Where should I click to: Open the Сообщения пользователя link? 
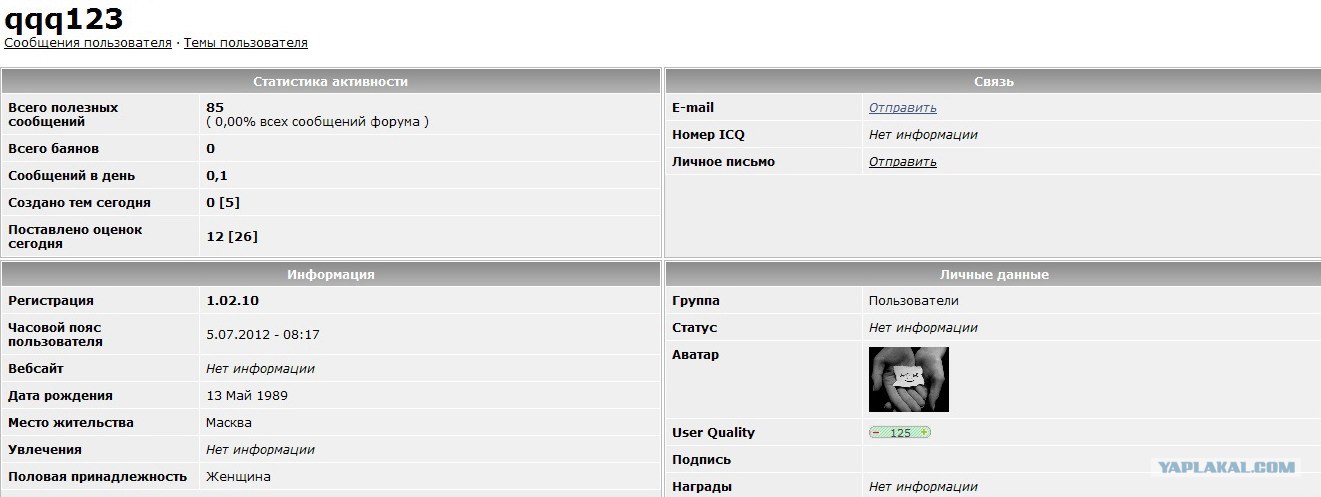coord(88,43)
